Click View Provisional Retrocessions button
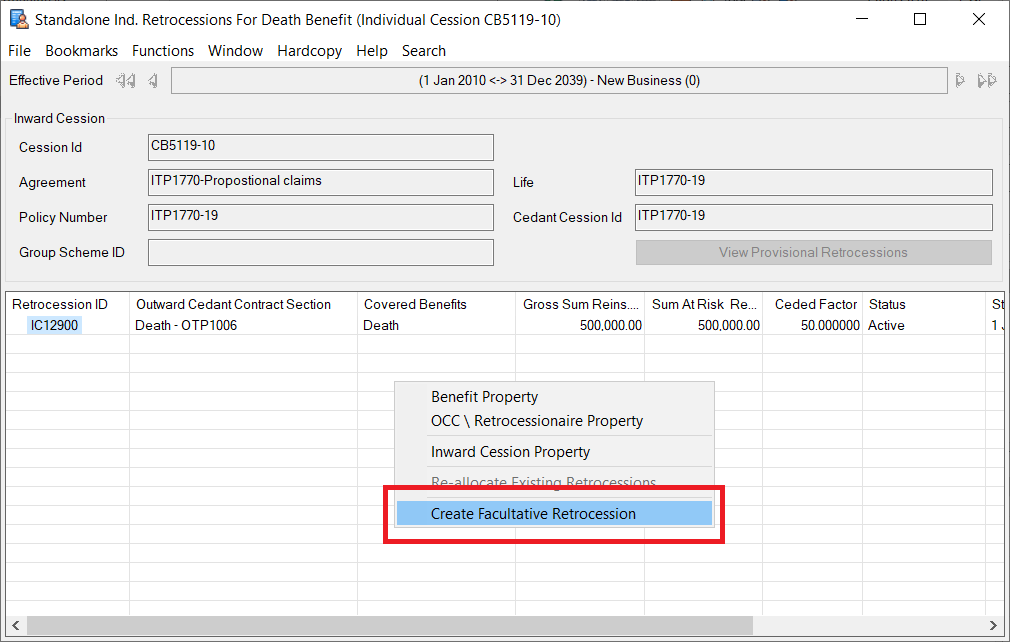Viewport: 1010px width, 642px height. 813,253
